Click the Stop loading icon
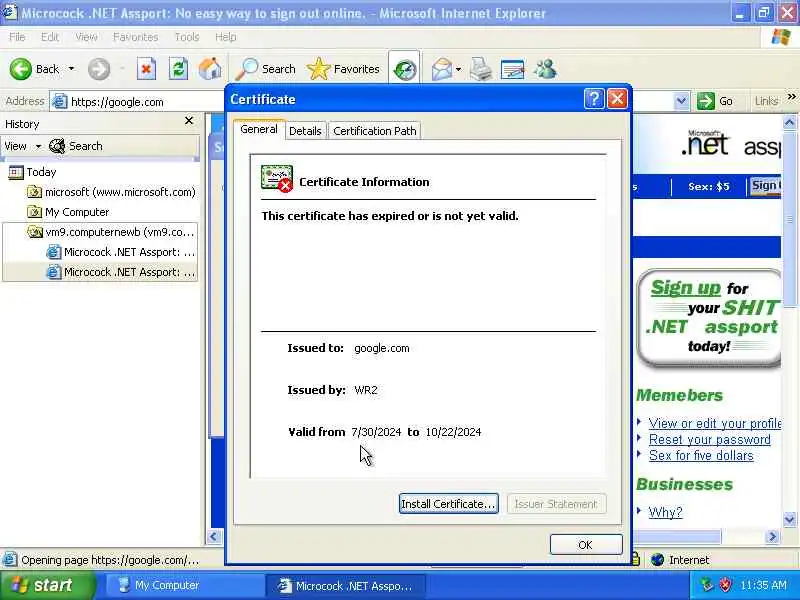 (146, 69)
